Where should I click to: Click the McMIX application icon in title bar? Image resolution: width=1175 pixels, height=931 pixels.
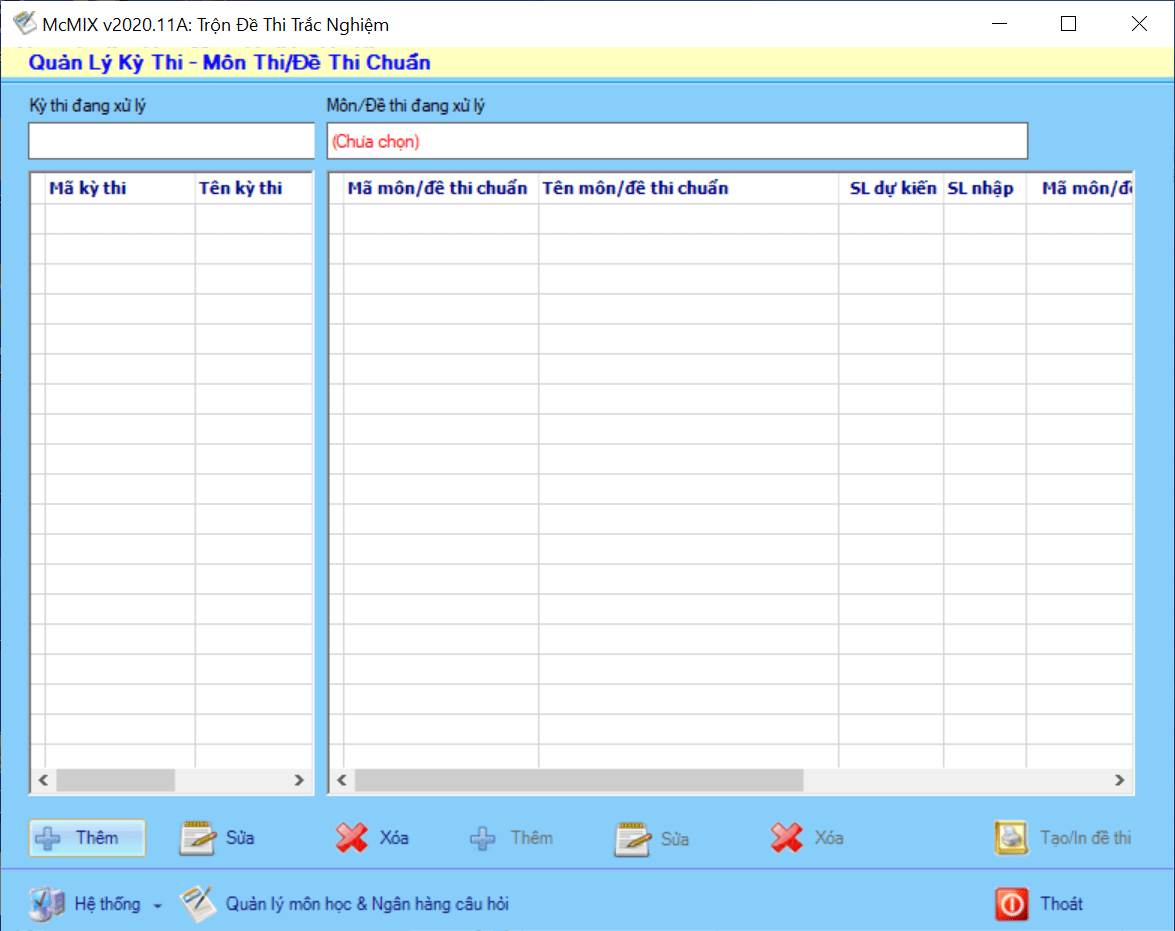[24, 23]
